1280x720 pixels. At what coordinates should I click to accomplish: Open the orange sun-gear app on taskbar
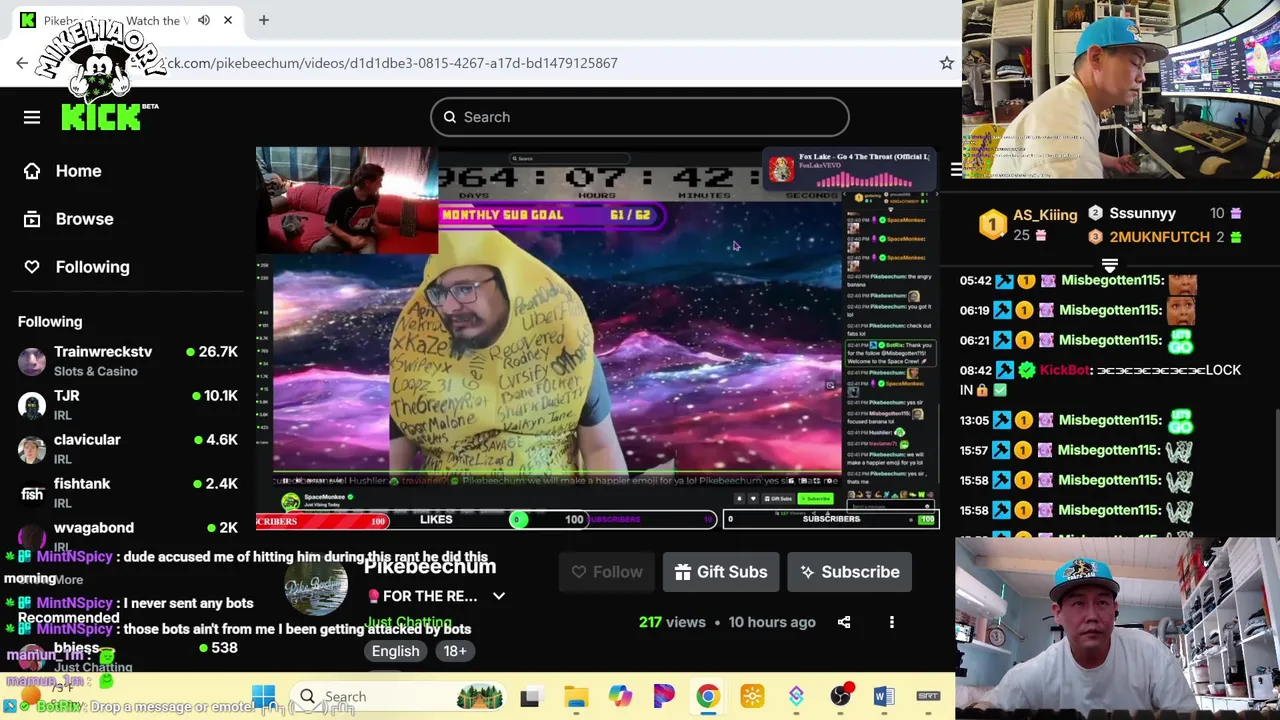[x=752, y=697]
